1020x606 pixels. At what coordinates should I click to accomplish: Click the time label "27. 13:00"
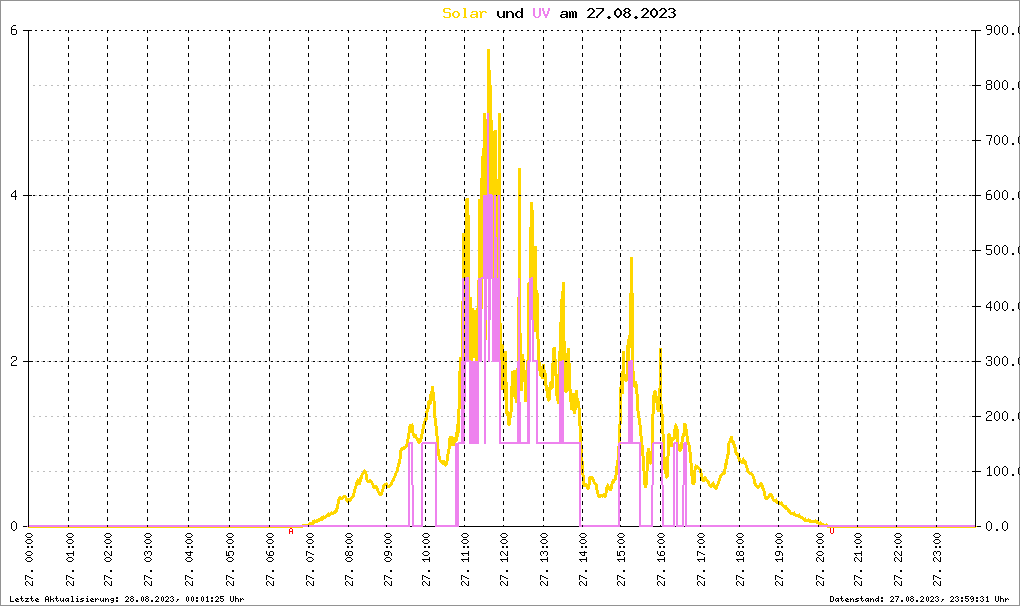tap(544, 560)
